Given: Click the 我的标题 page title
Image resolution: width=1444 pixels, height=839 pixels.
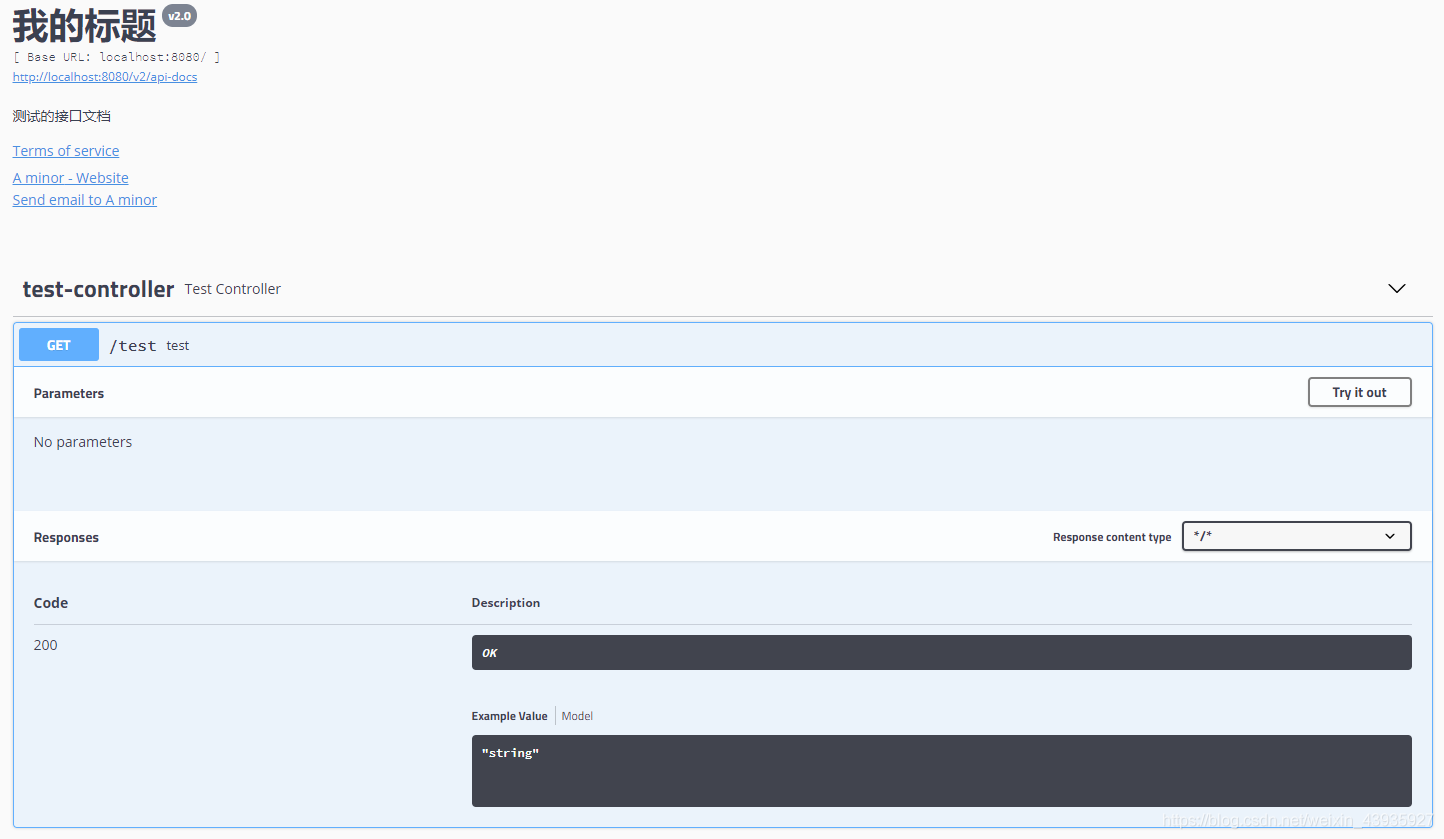Looking at the screenshot, I should pyautogui.click(x=85, y=25).
